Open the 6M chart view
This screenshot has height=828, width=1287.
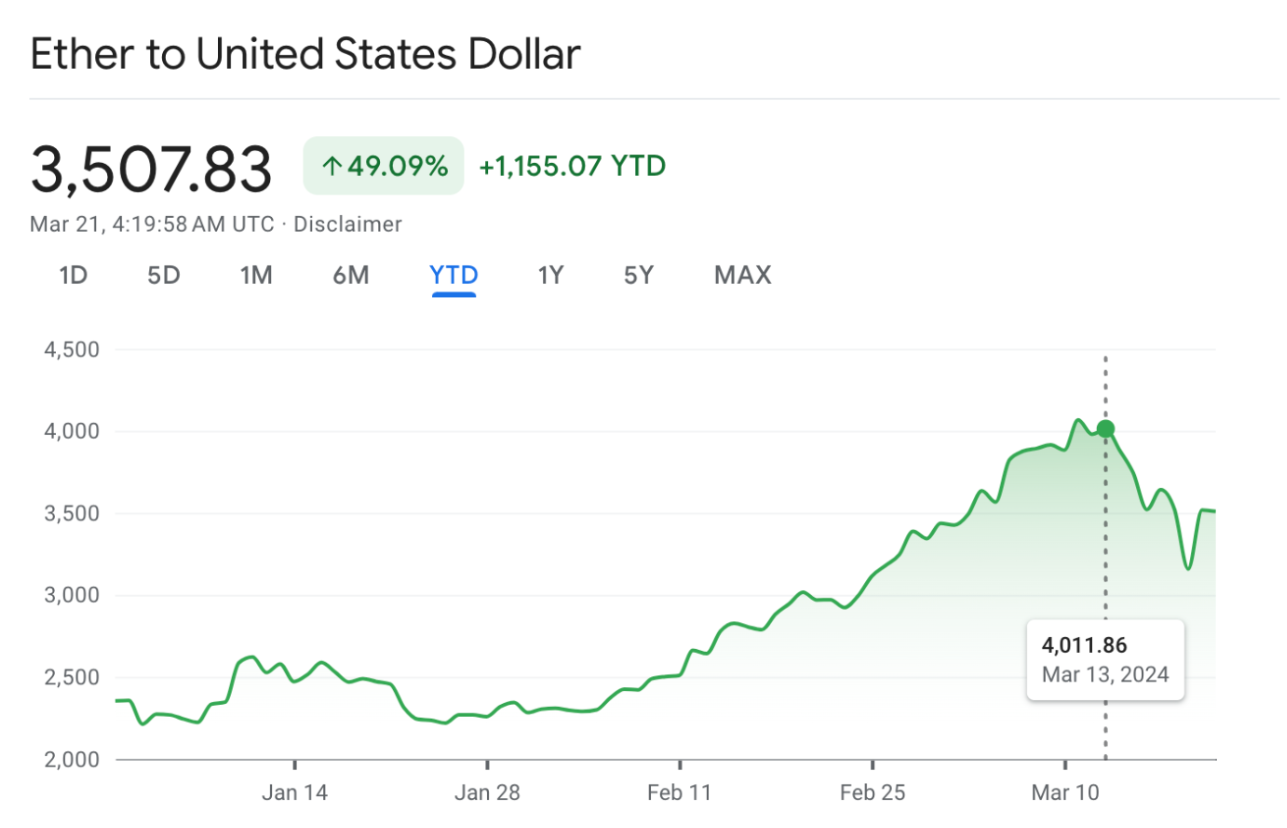pyautogui.click(x=350, y=275)
